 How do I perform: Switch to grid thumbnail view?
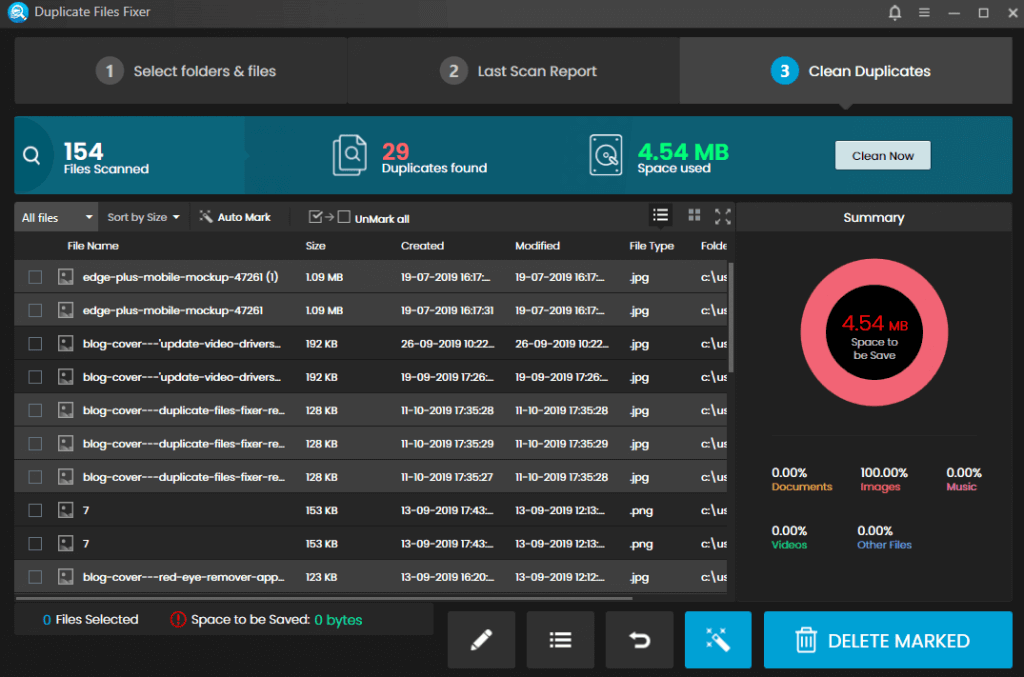pos(694,215)
